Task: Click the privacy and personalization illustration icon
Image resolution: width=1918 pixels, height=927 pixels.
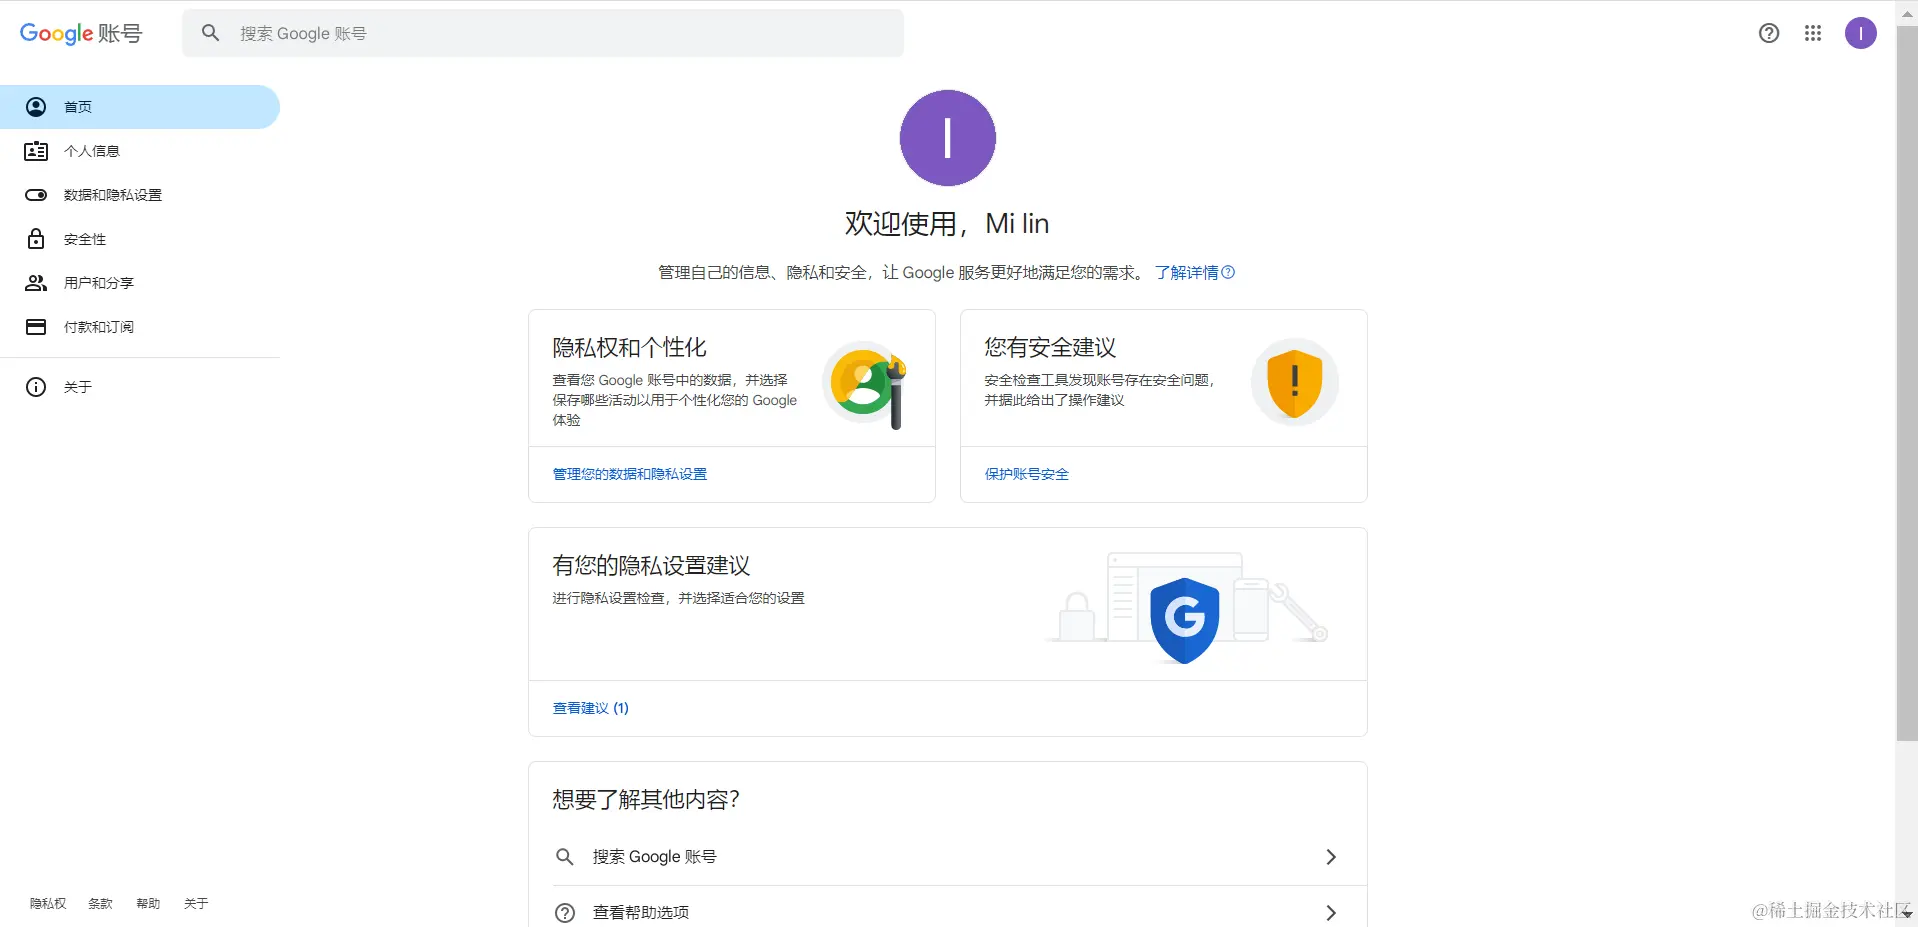Action: [x=865, y=385]
